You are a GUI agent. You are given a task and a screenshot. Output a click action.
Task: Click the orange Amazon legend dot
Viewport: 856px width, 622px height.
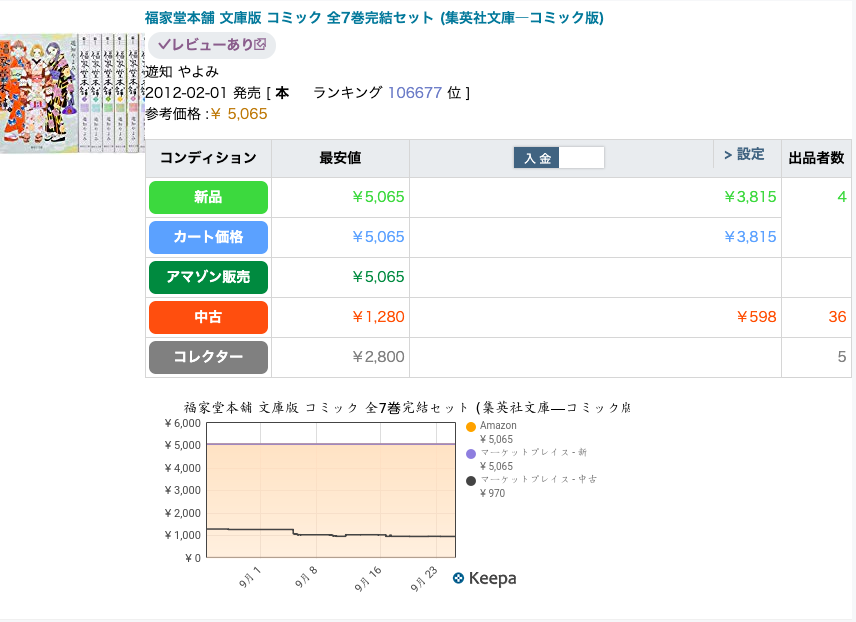click(471, 427)
